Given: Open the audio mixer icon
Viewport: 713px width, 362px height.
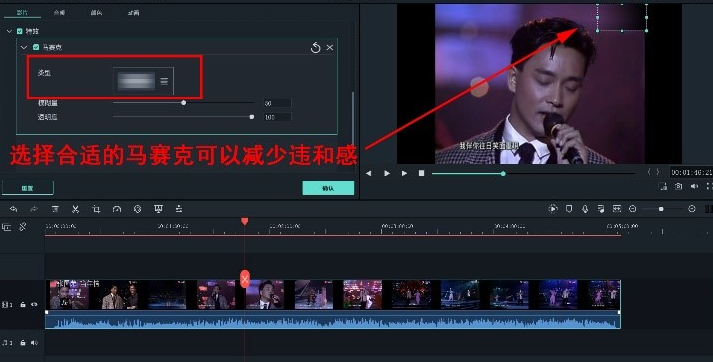Looking at the screenshot, I should tap(601, 209).
